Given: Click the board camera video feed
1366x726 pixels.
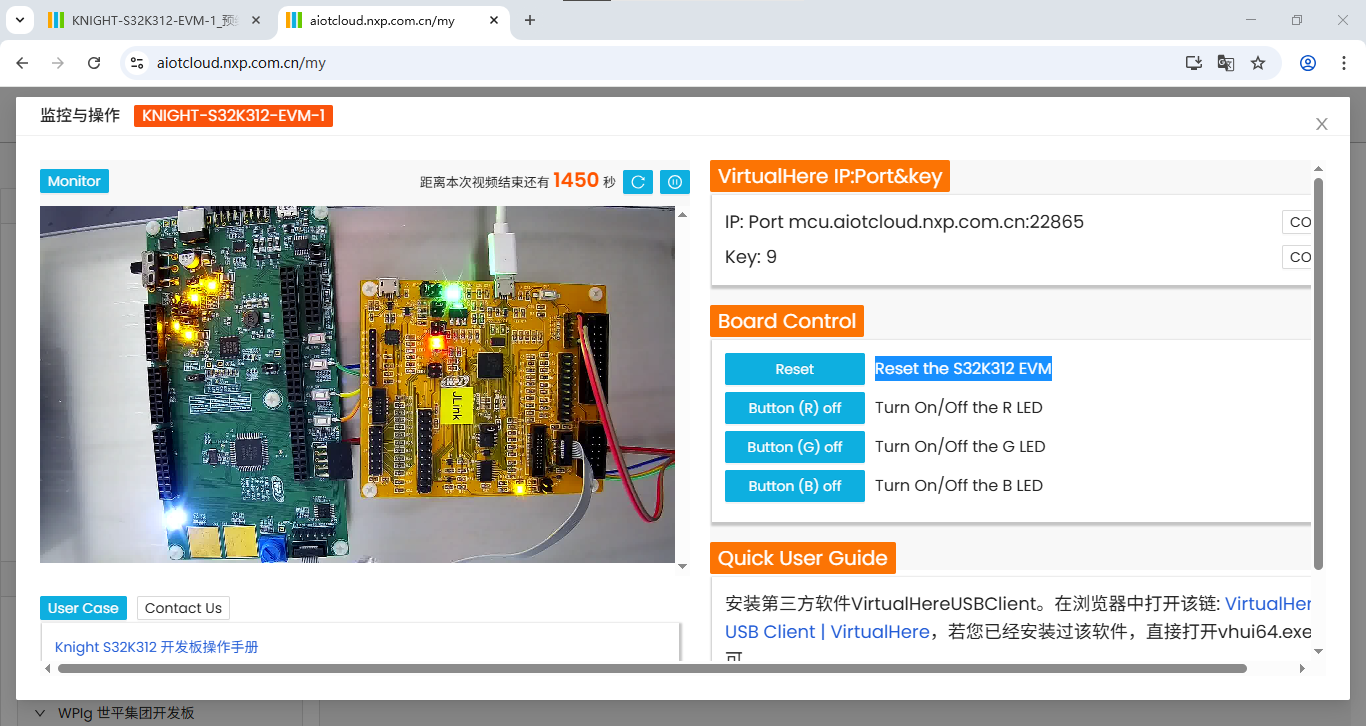Looking at the screenshot, I should (357, 384).
